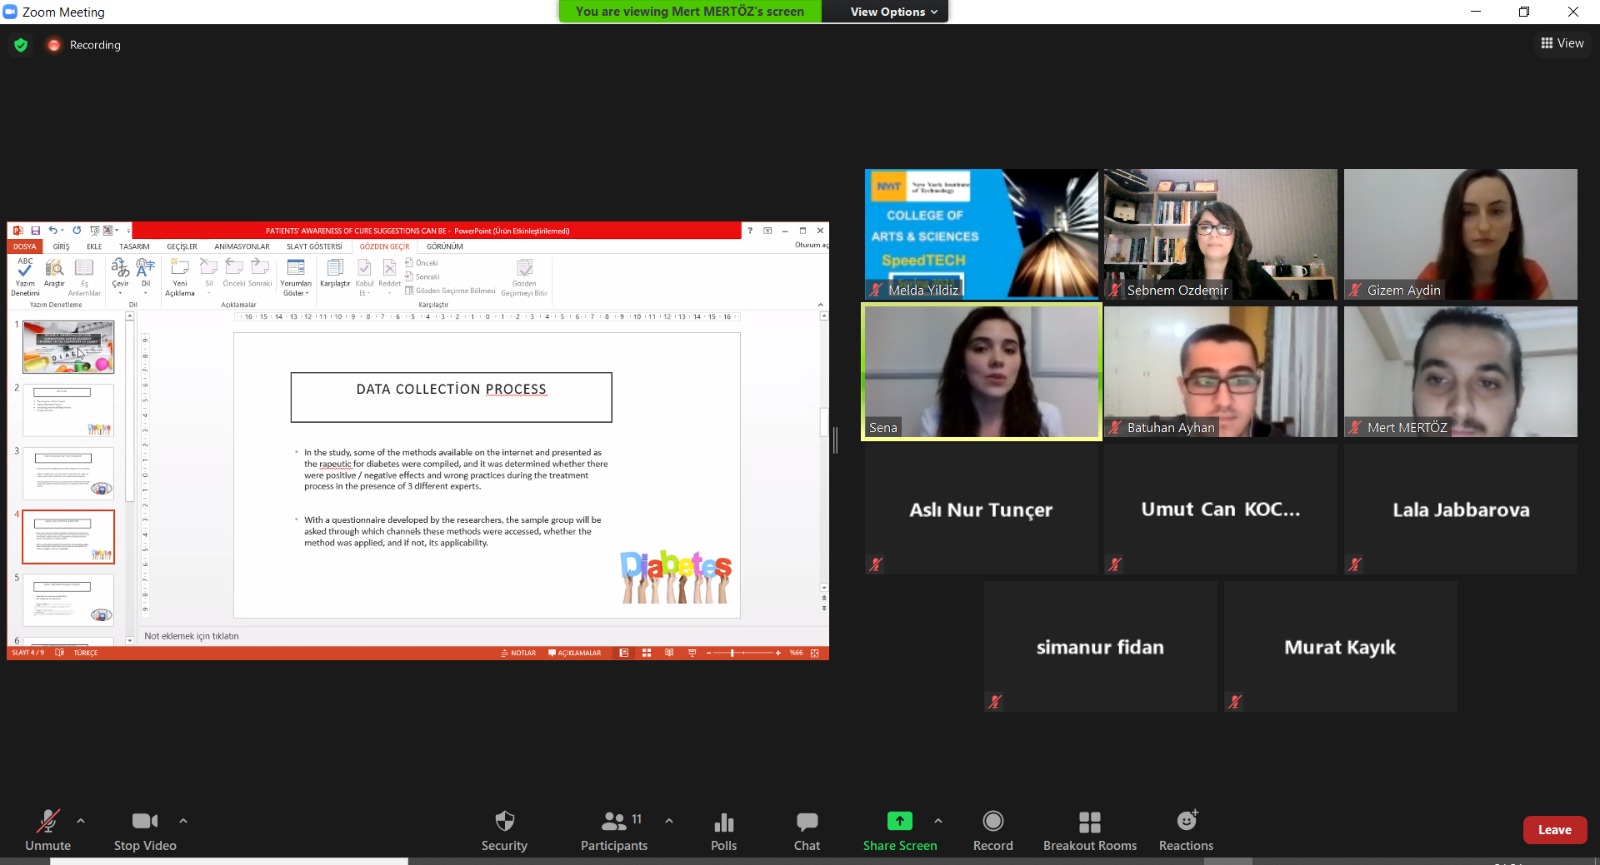Expand View Options dropdown

point(893,12)
